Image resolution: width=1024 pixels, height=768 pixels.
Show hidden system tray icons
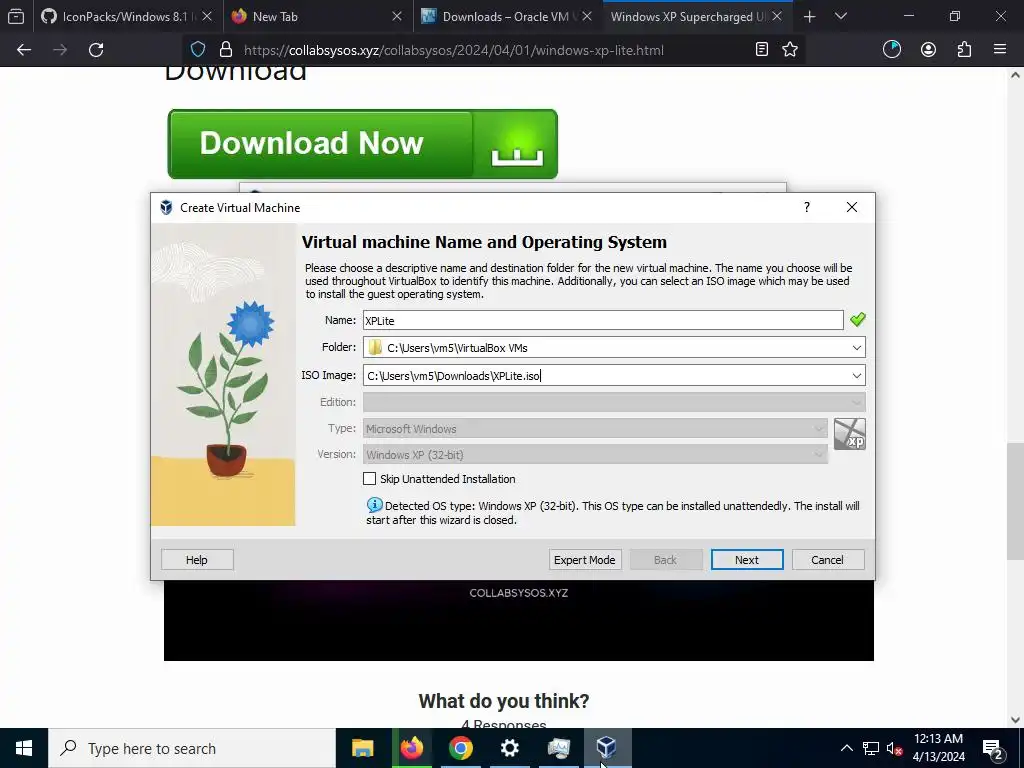coord(846,748)
